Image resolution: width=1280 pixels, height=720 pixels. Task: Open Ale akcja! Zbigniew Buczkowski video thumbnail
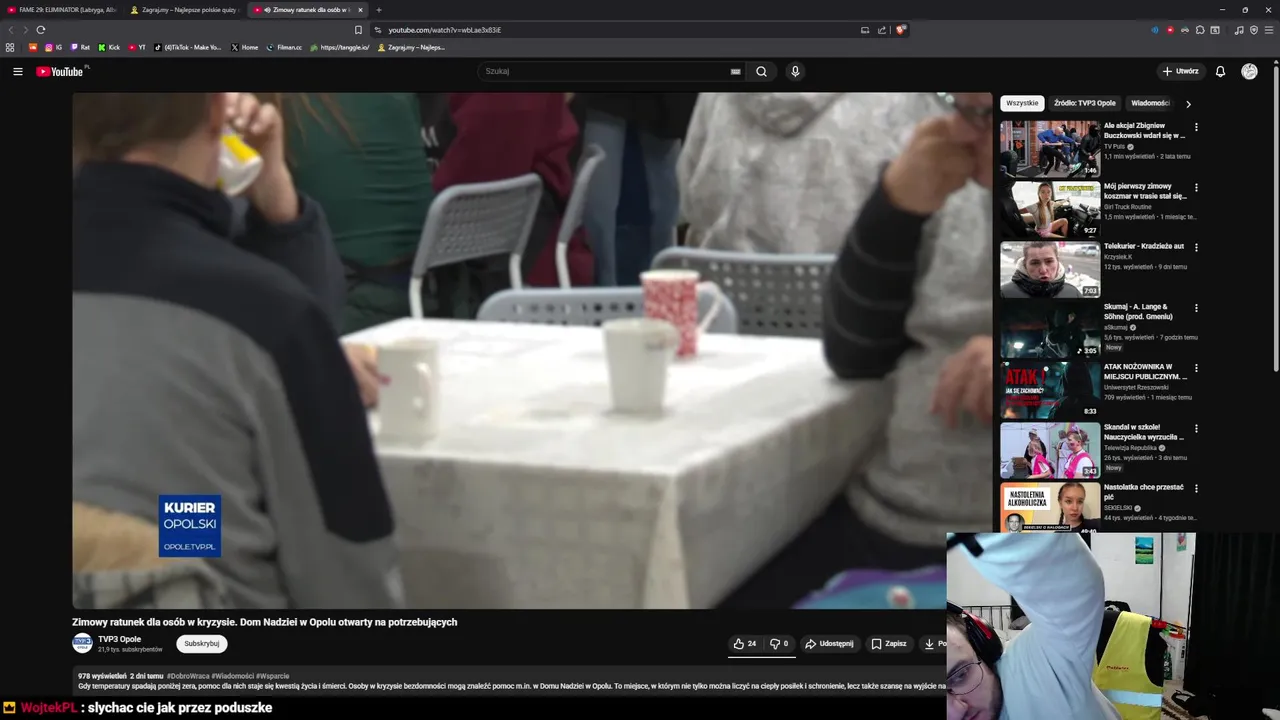1050,149
